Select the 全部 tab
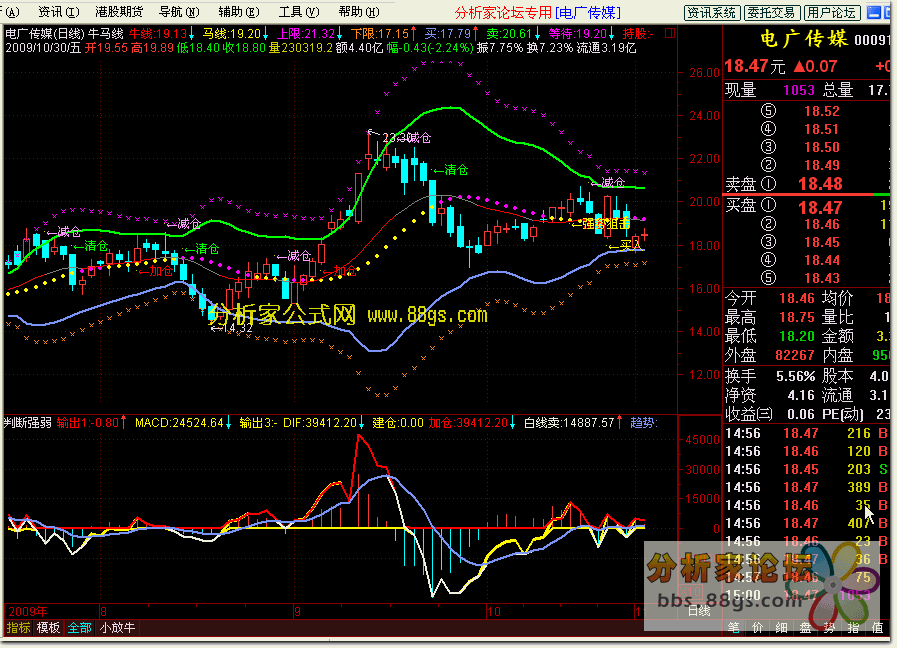The image size is (897, 648). (x=80, y=627)
